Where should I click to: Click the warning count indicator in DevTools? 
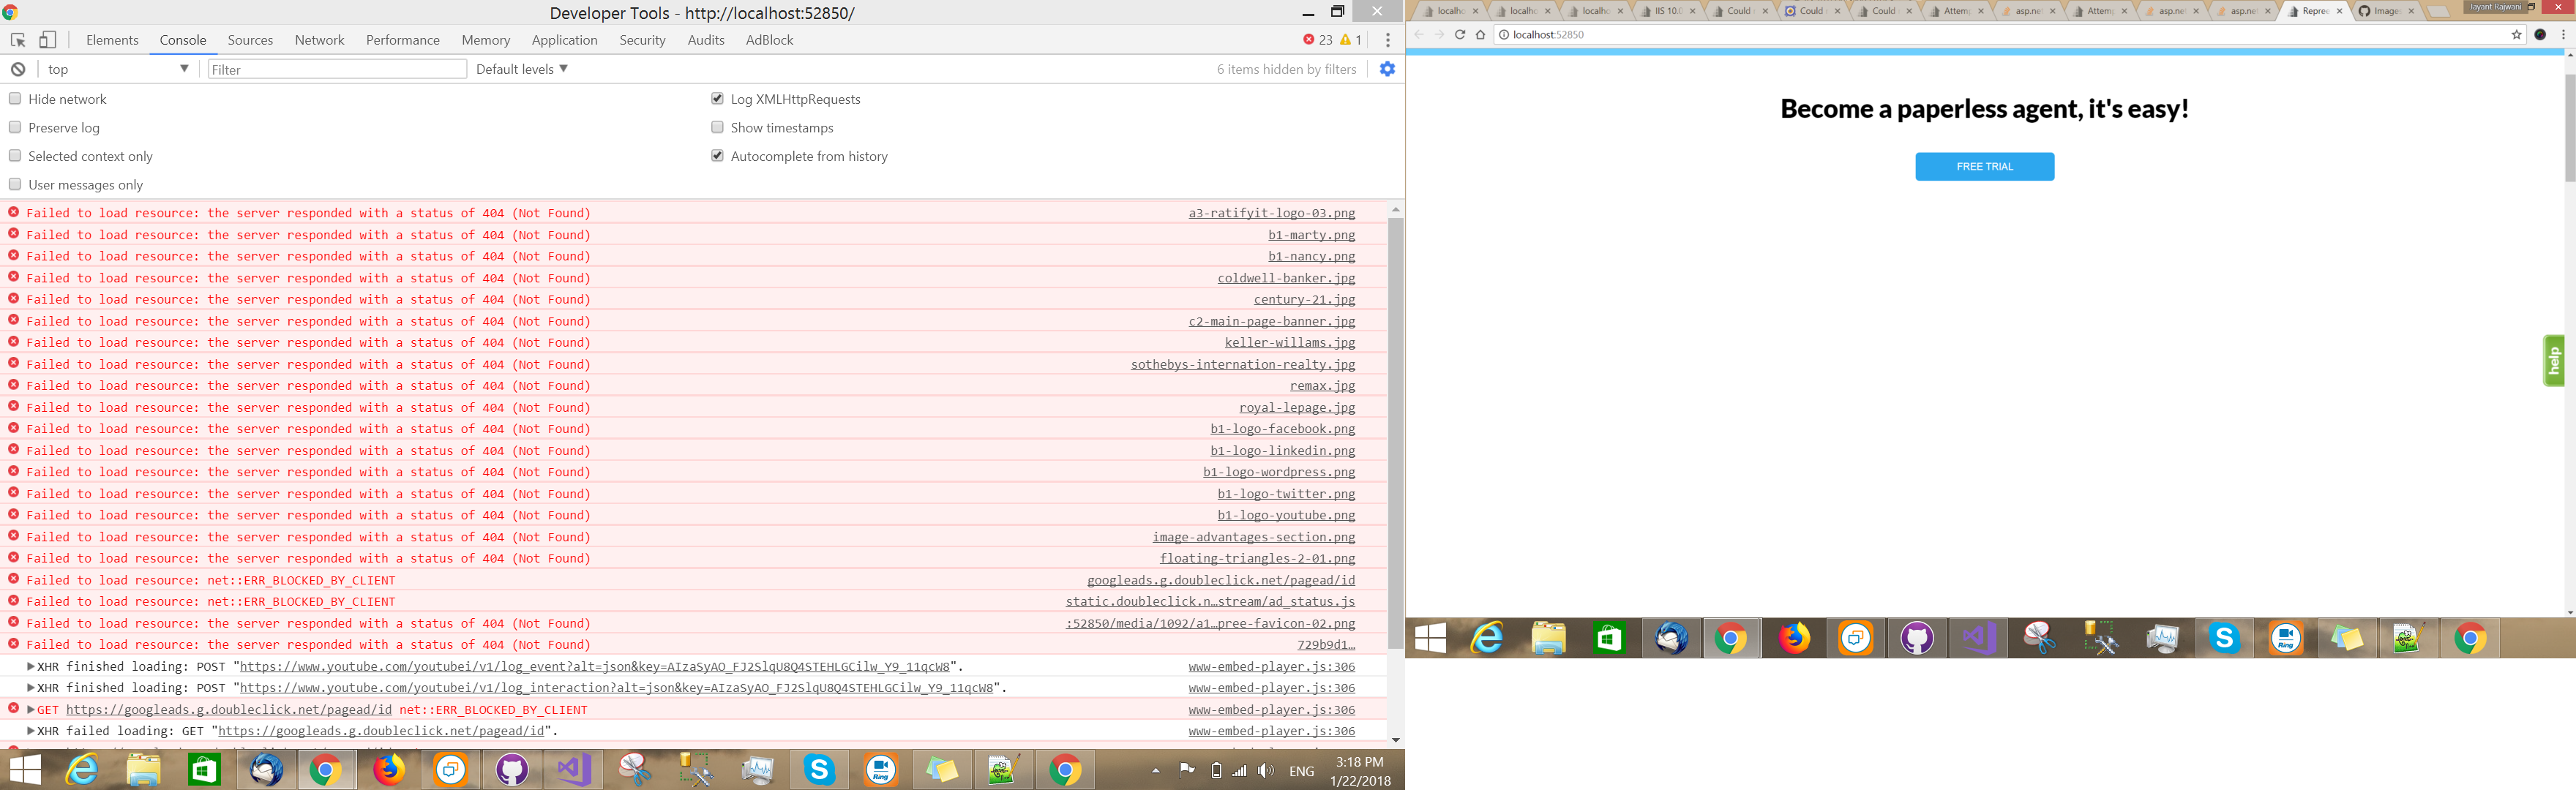[1345, 39]
